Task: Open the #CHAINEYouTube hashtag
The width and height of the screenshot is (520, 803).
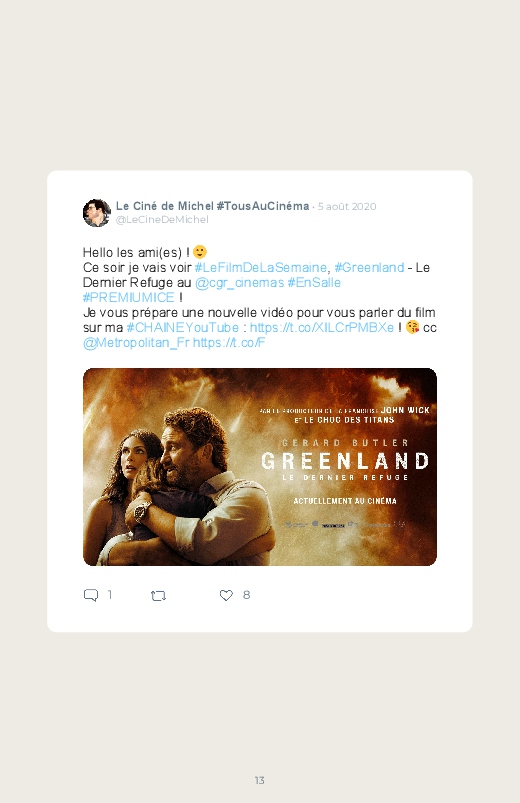Action: point(183,327)
